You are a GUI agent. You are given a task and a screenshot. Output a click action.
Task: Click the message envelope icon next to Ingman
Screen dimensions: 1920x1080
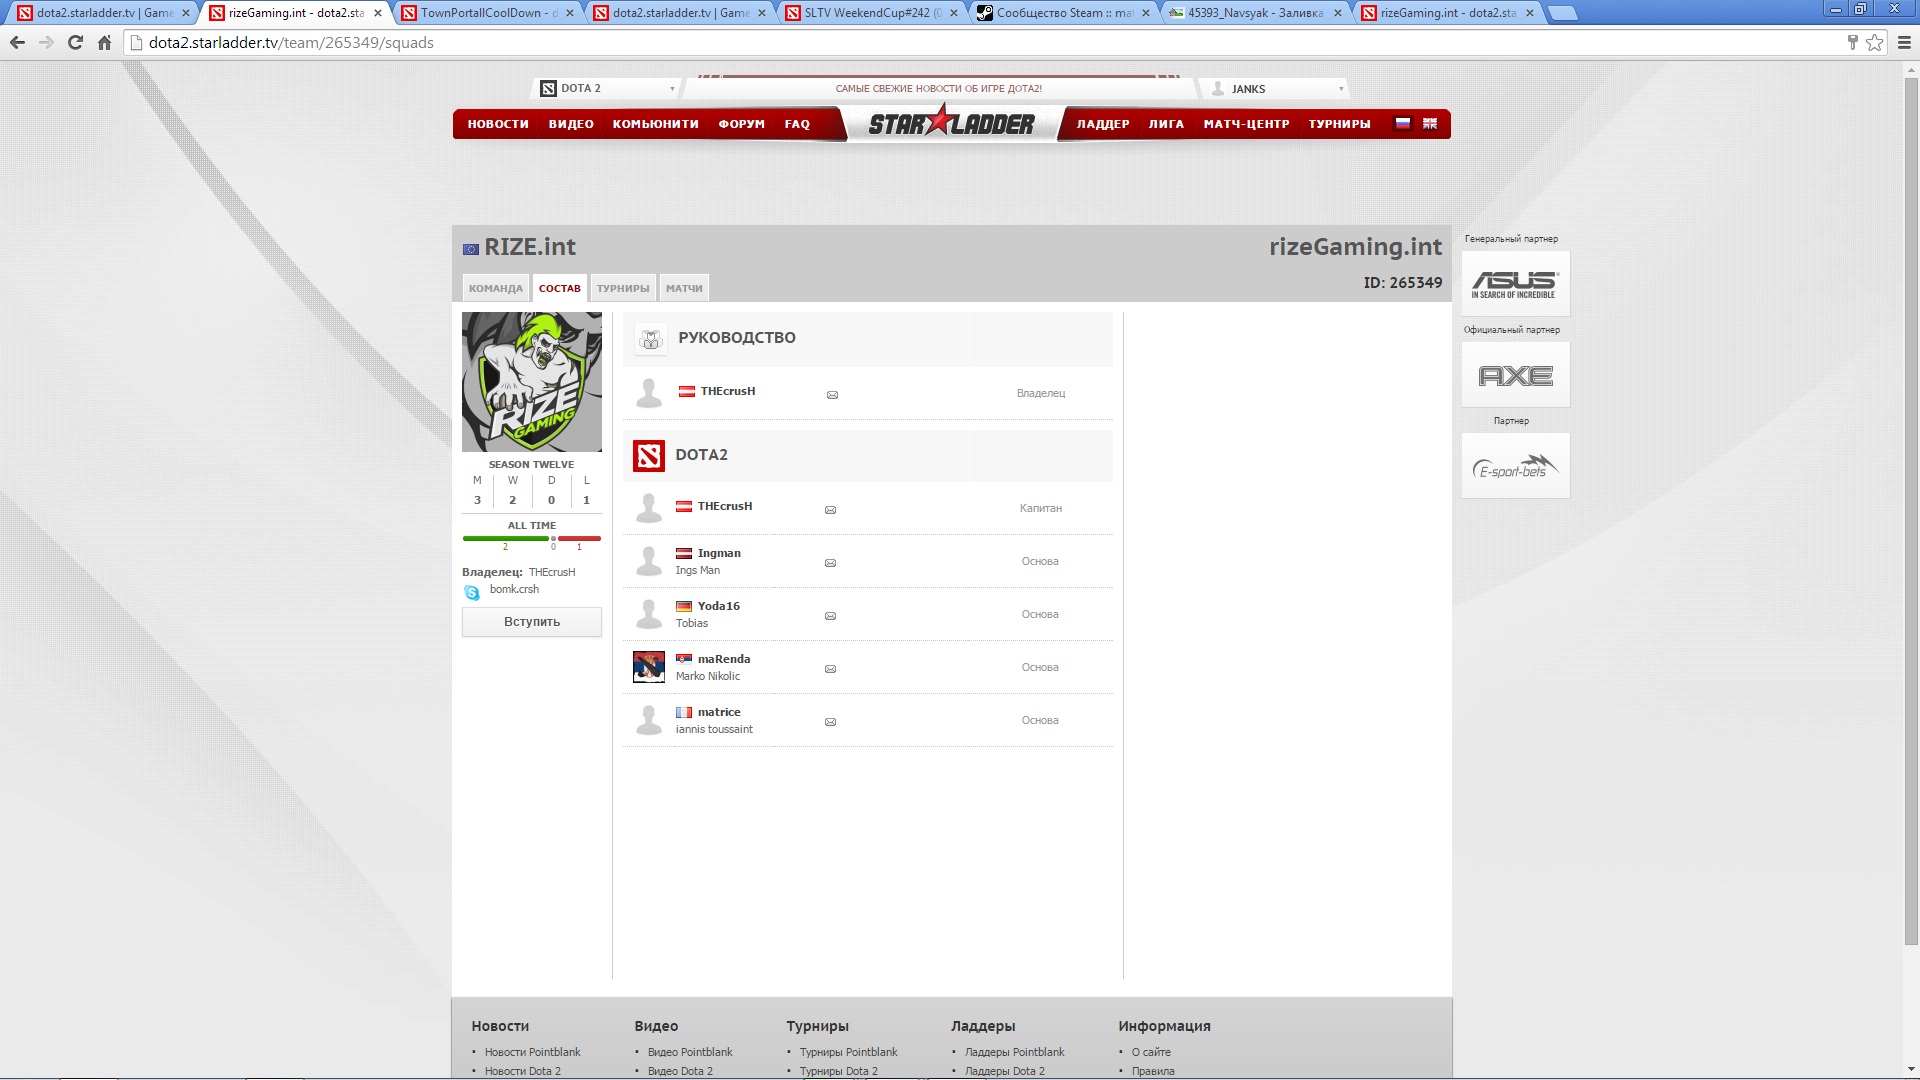[x=830, y=563]
